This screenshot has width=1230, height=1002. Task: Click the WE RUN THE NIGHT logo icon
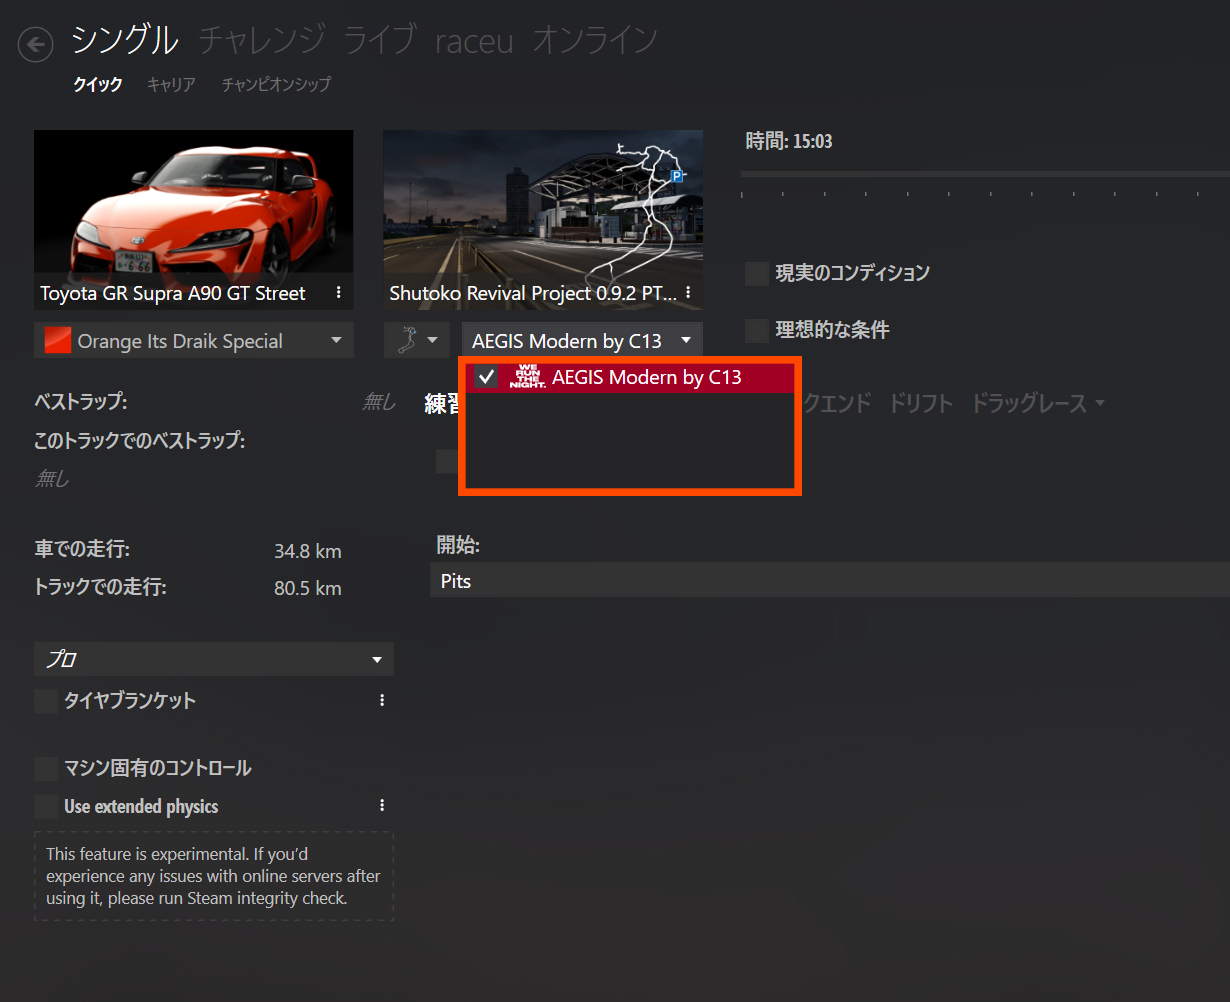pos(526,377)
